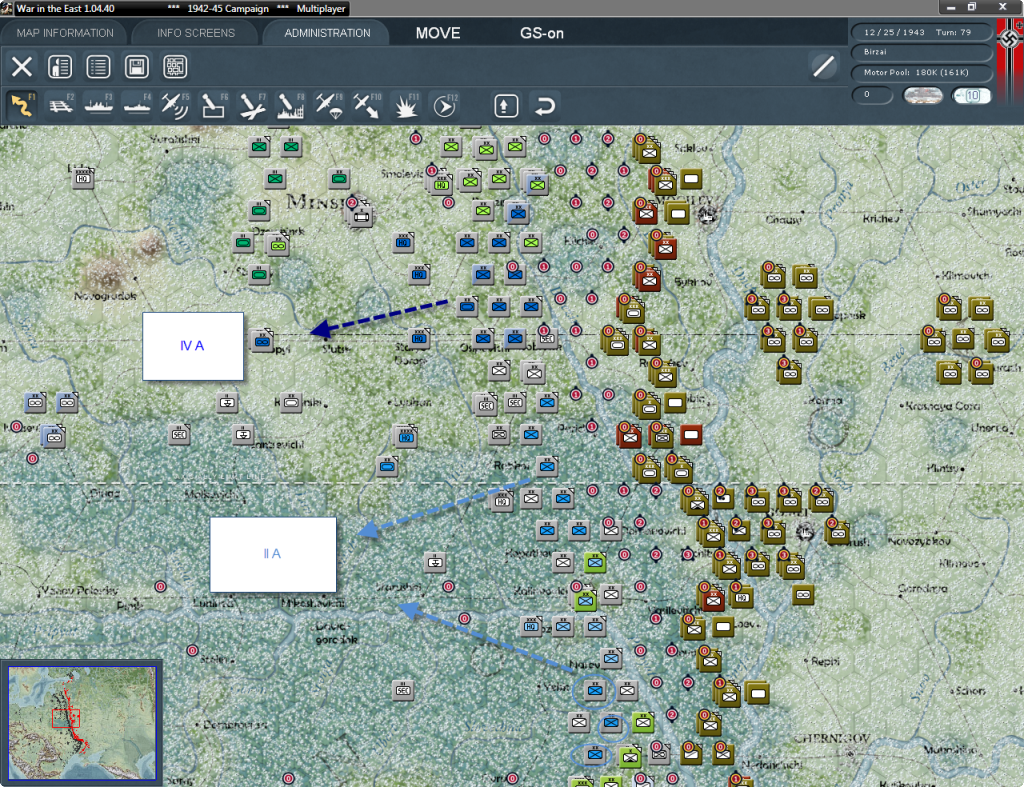Click the floppy disk save game icon

click(x=136, y=67)
